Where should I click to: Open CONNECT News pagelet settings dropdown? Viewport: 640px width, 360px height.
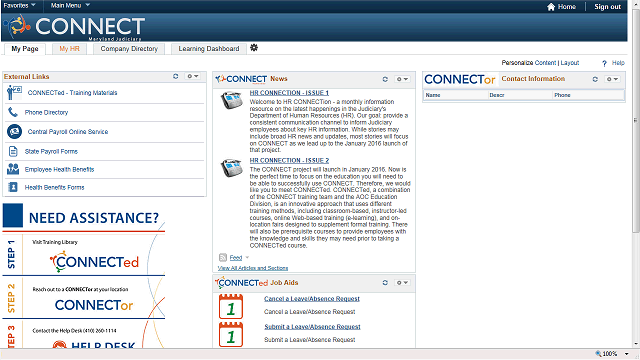402,79
